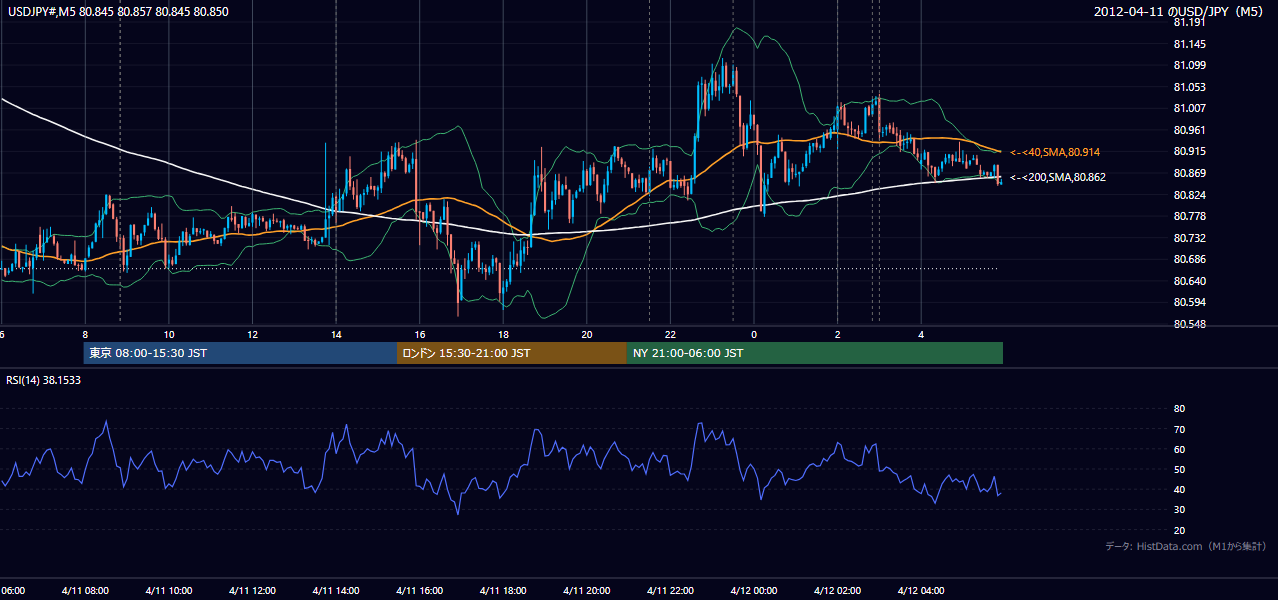The image size is (1278, 600).
Task: Click the 4/11 16:00 time axis label
Action: click(x=419, y=590)
